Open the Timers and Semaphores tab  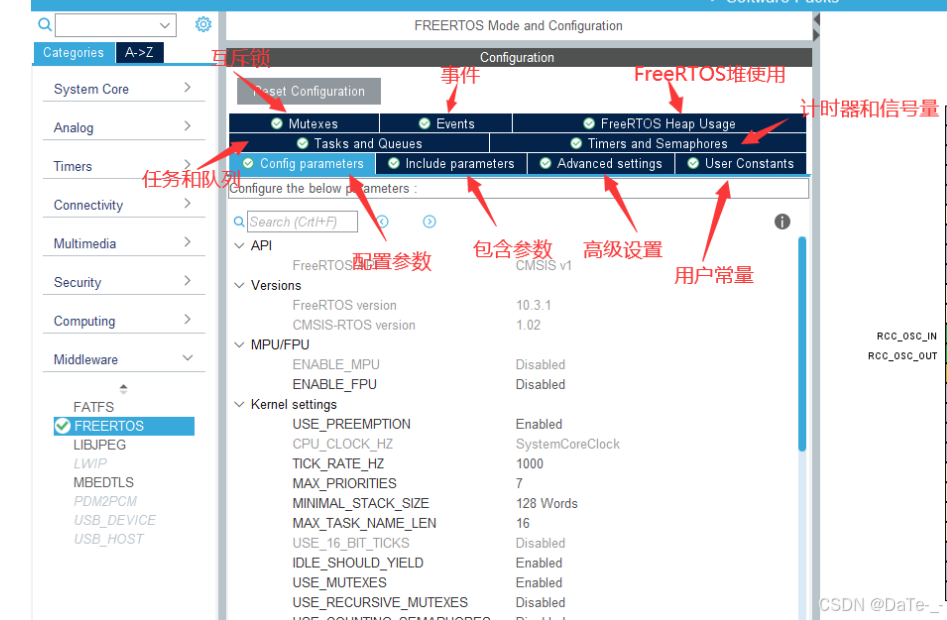coord(648,143)
